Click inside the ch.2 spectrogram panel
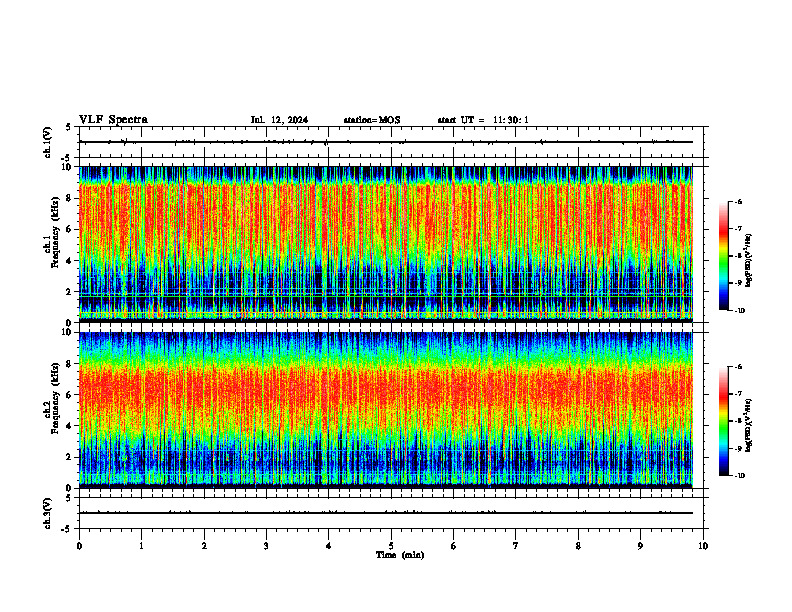The height and width of the screenshot is (612, 792). 386,410
